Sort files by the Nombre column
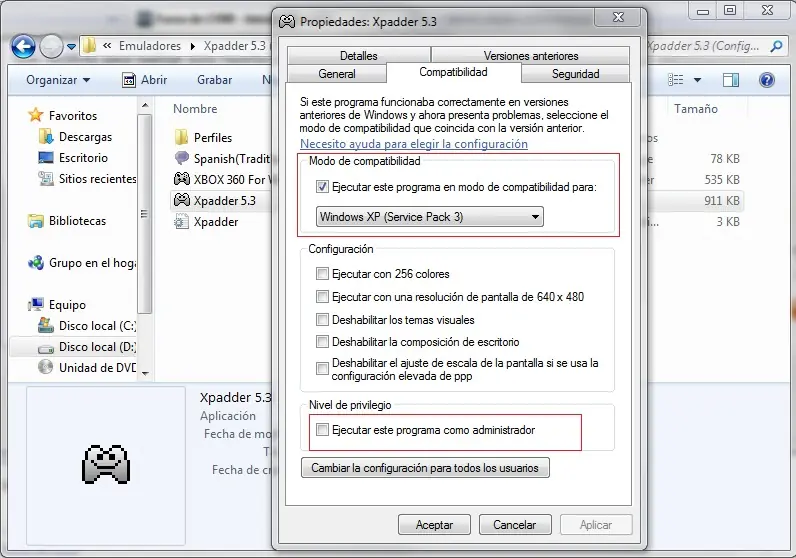The height and width of the screenshot is (558, 796). [x=195, y=109]
